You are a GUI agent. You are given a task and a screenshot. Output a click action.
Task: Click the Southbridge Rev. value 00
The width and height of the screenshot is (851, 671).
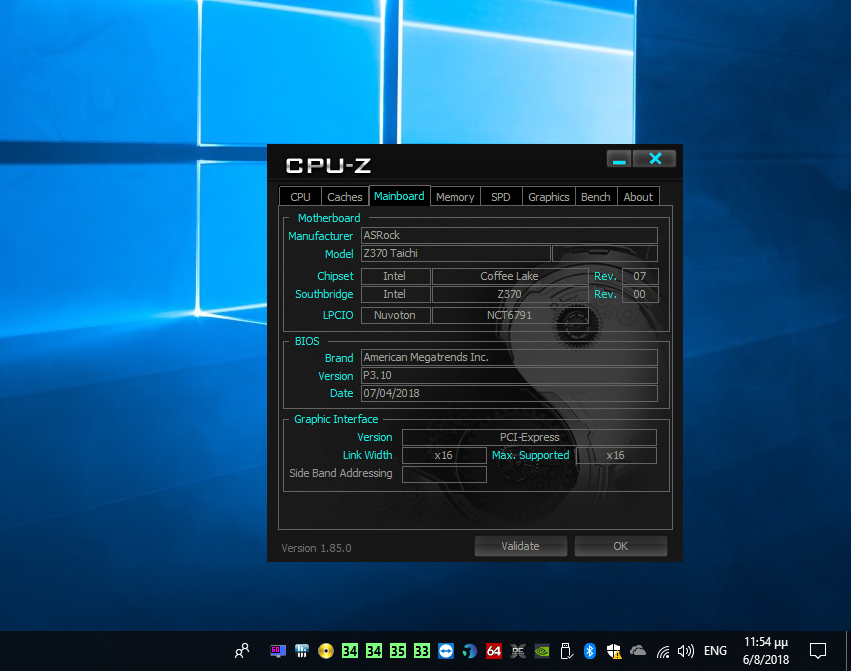point(640,294)
